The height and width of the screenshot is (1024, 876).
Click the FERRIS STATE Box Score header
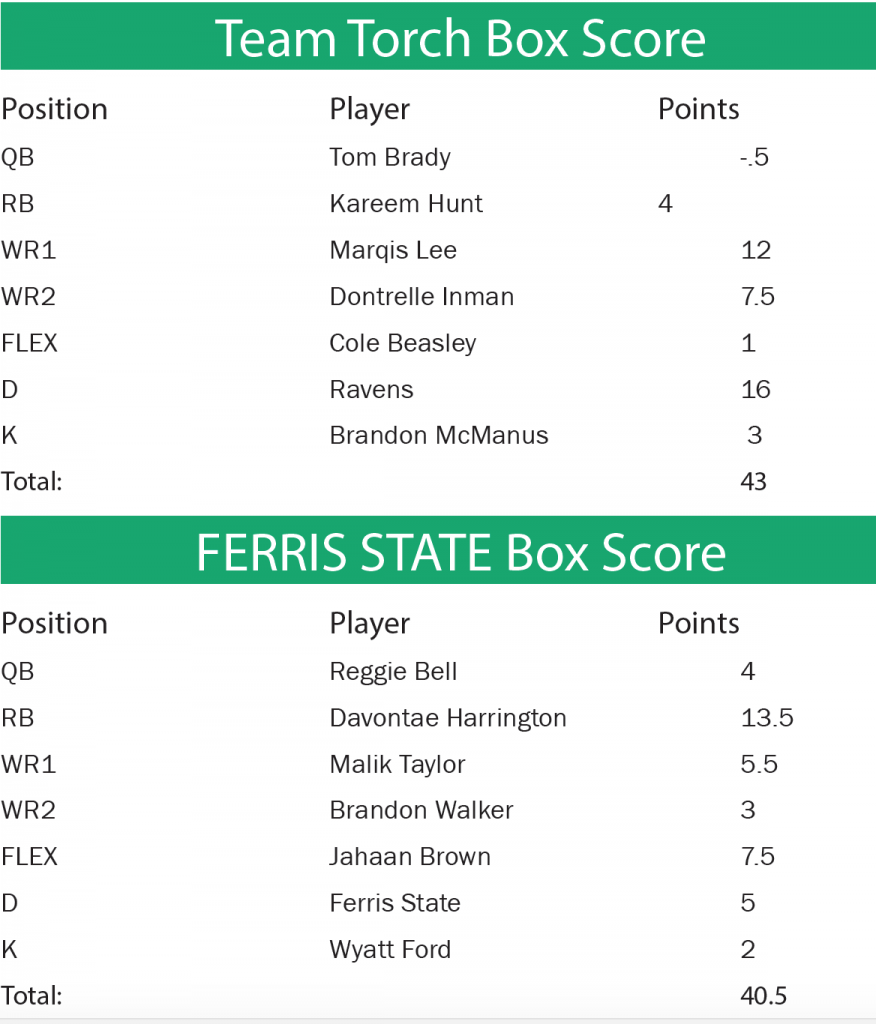pyautogui.click(x=460, y=552)
